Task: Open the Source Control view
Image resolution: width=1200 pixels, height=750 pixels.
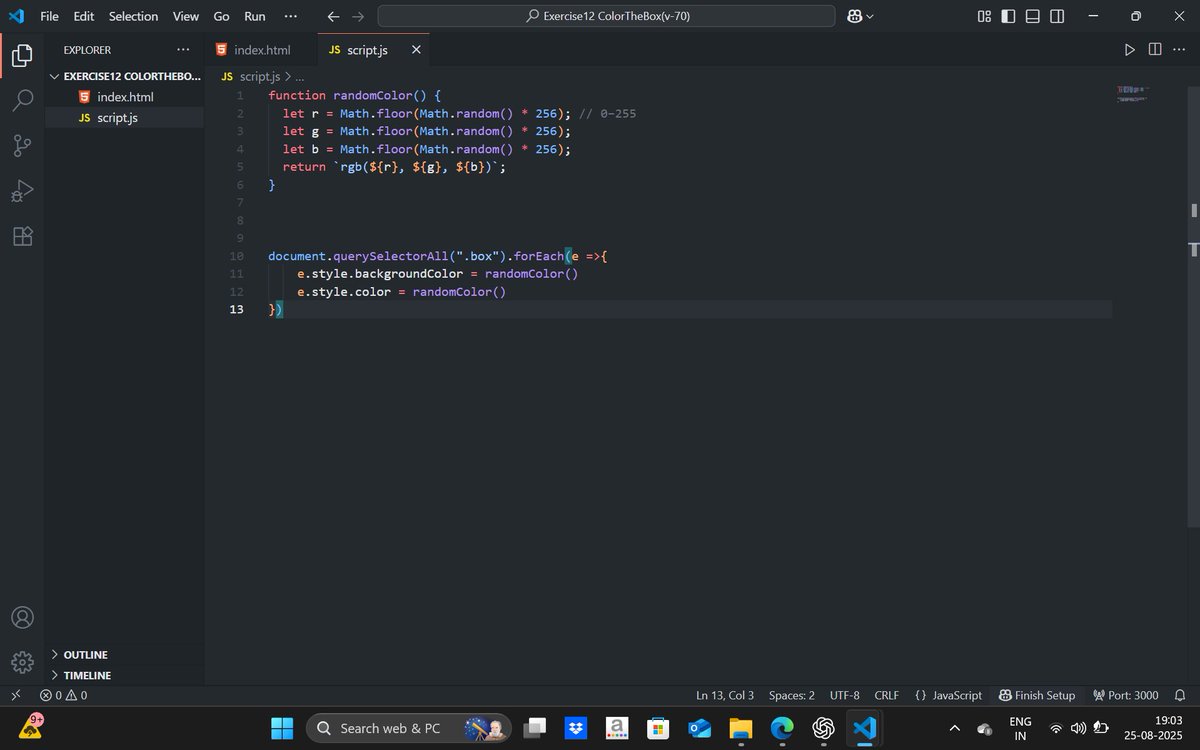Action: [22, 146]
